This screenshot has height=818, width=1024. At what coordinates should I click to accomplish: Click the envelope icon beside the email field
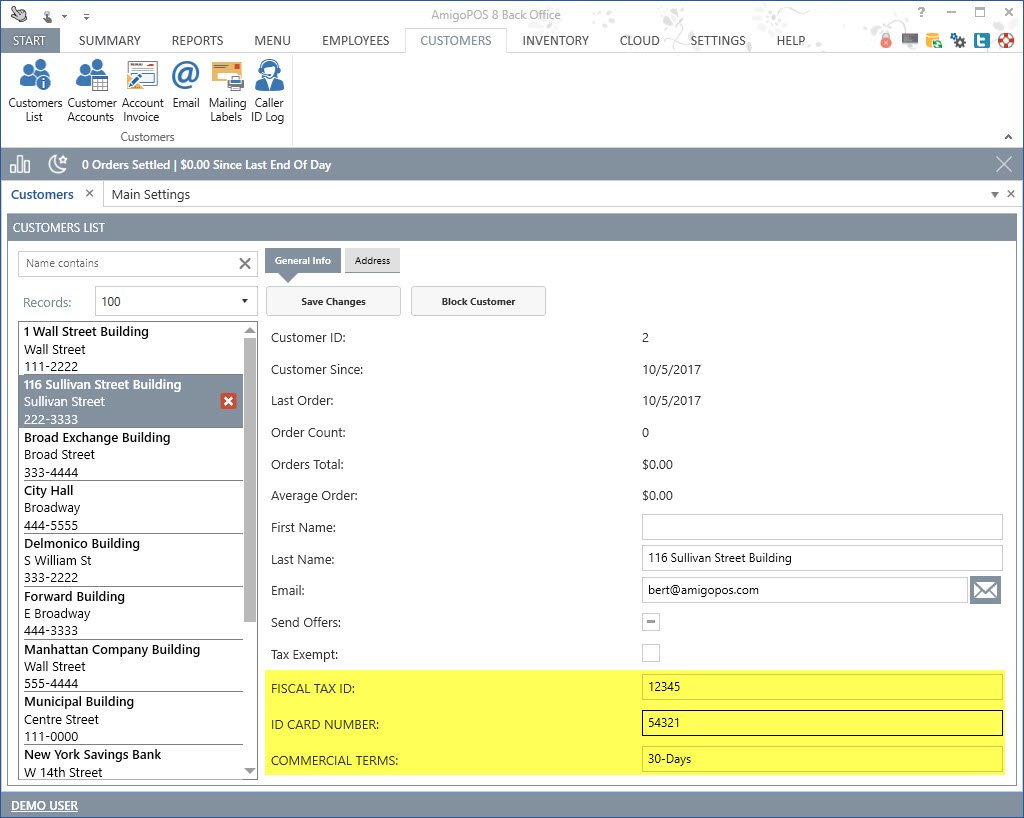(x=985, y=590)
